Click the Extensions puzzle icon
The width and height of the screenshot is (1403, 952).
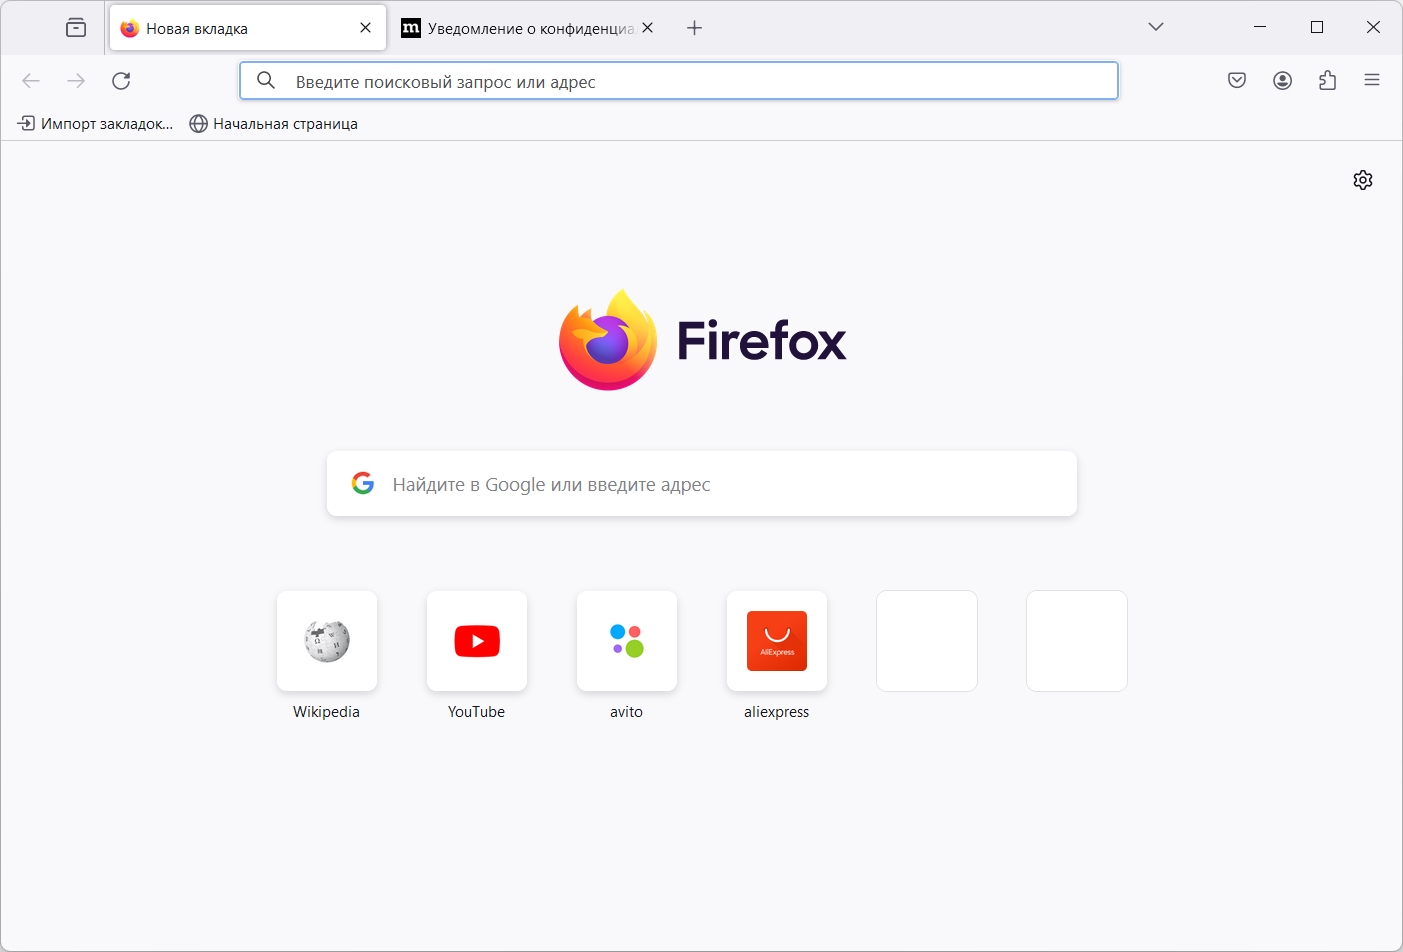[x=1327, y=80]
